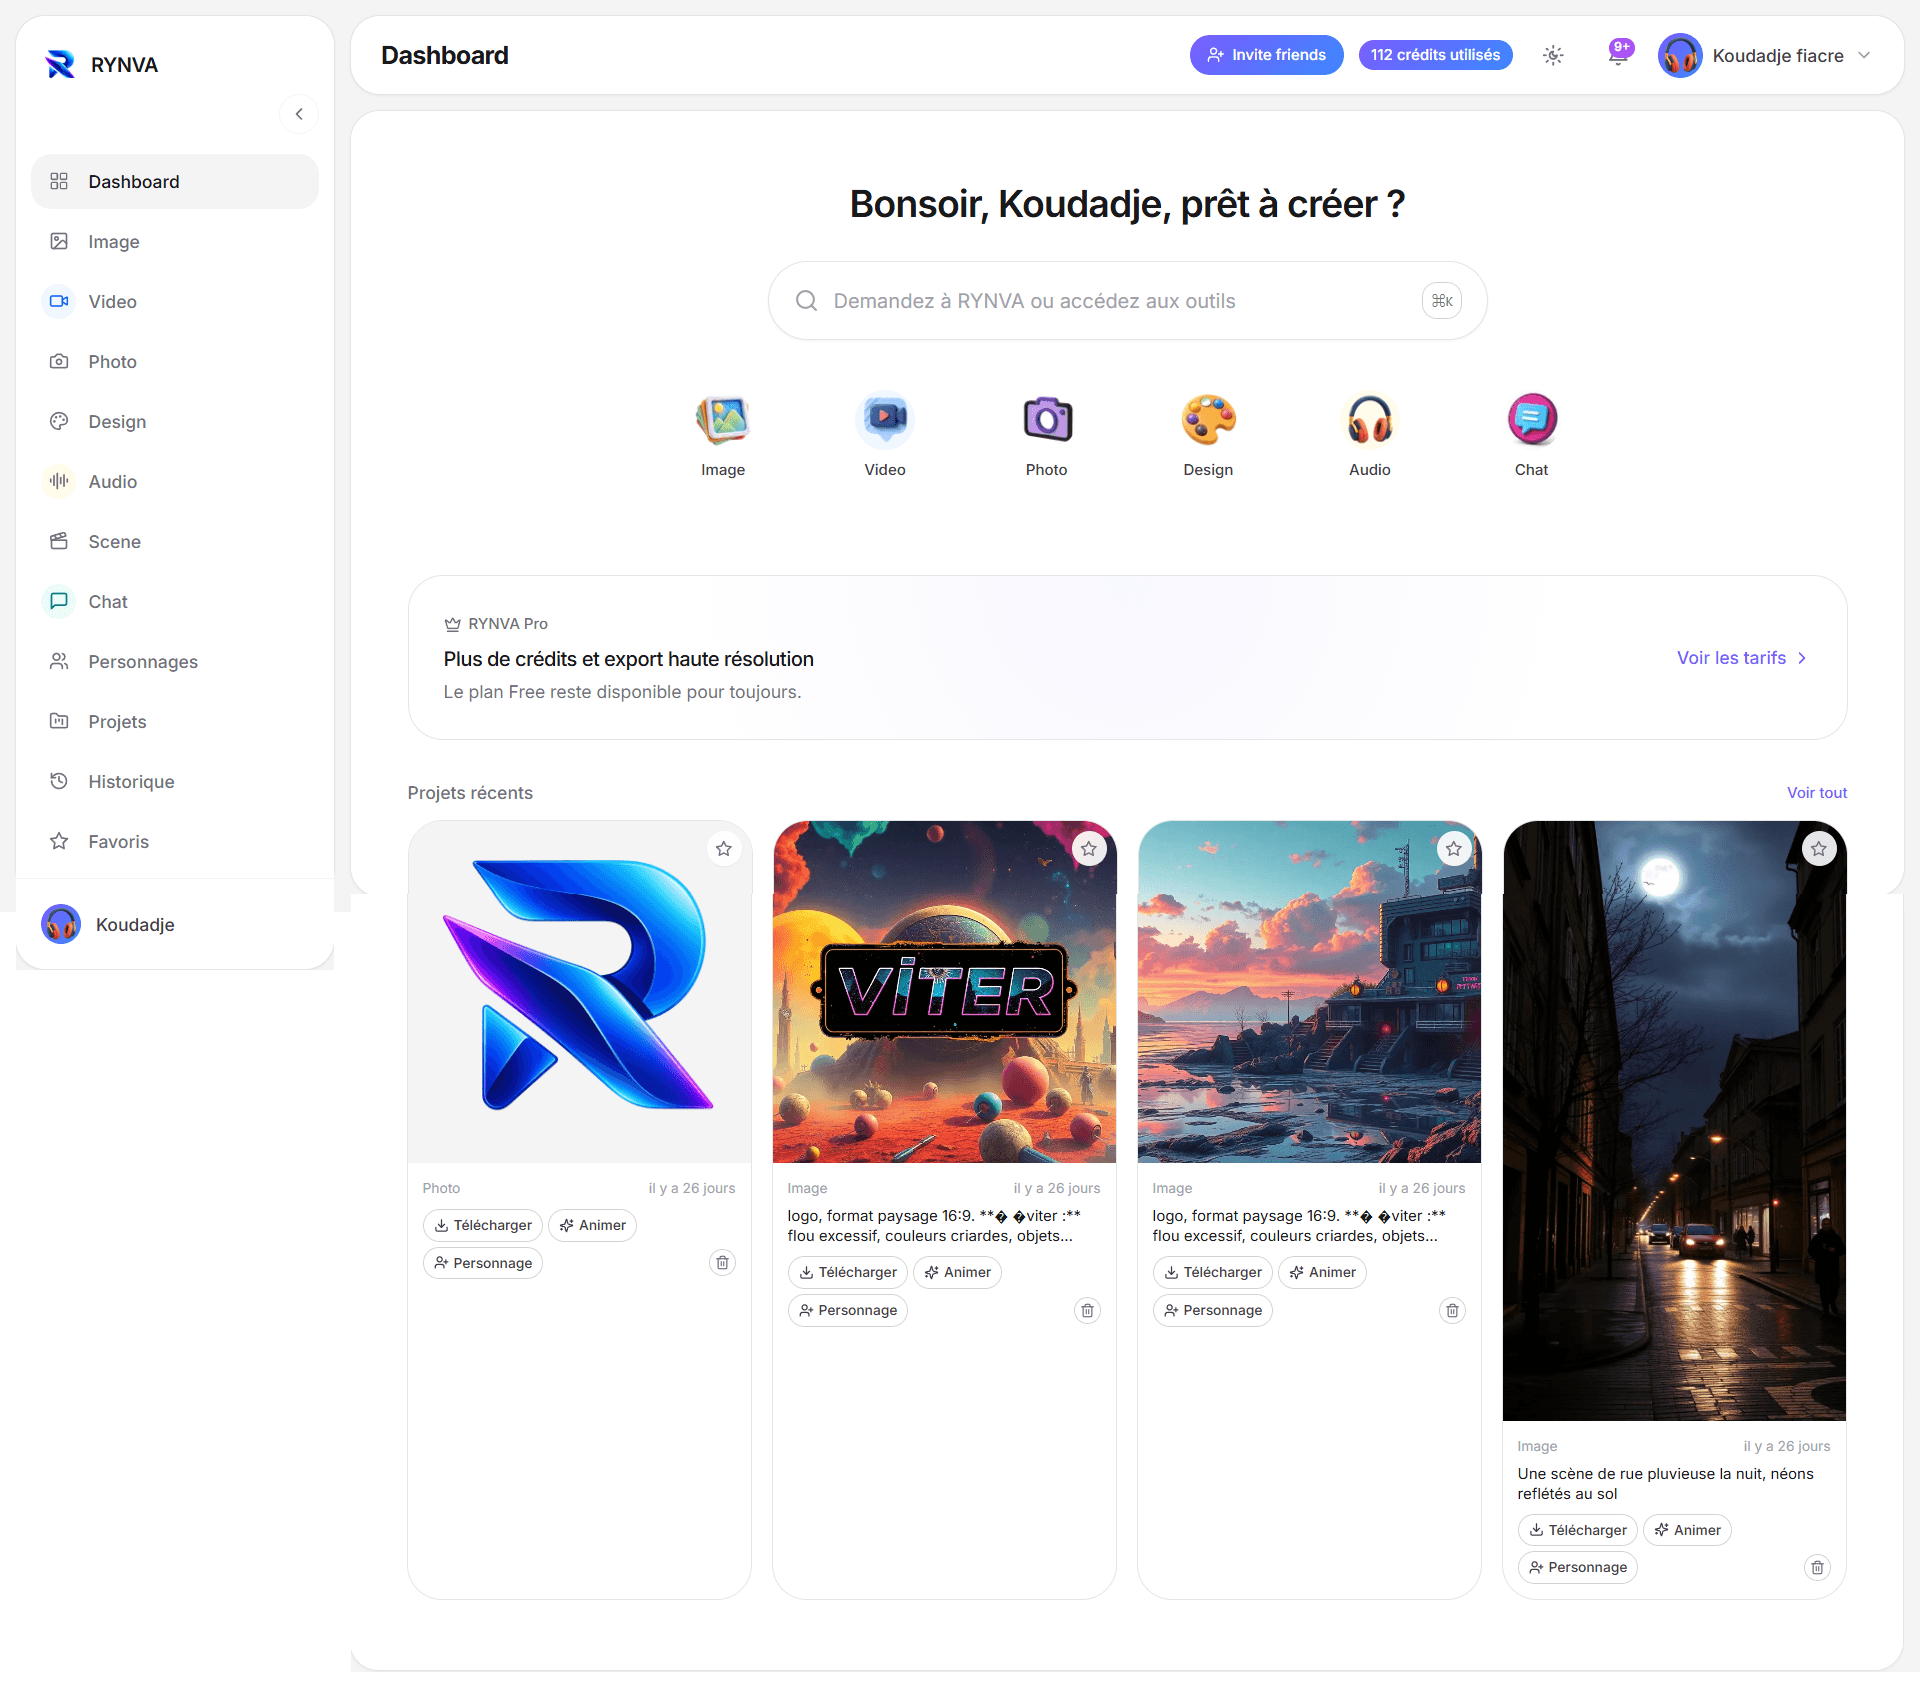Focus the Demandez à RYNVA search field
This screenshot has height=1688, width=1920.
pos(1127,301)
